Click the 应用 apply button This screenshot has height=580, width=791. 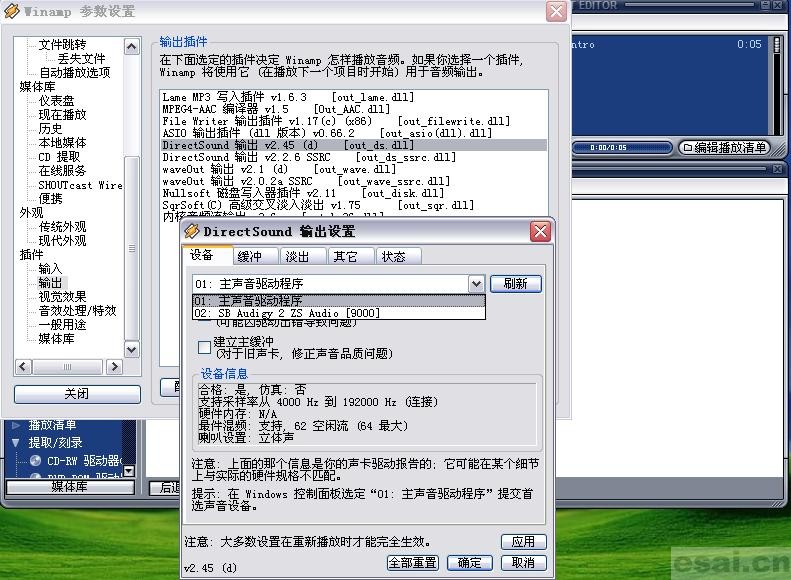pyautogui.click(x=523, y=541)
